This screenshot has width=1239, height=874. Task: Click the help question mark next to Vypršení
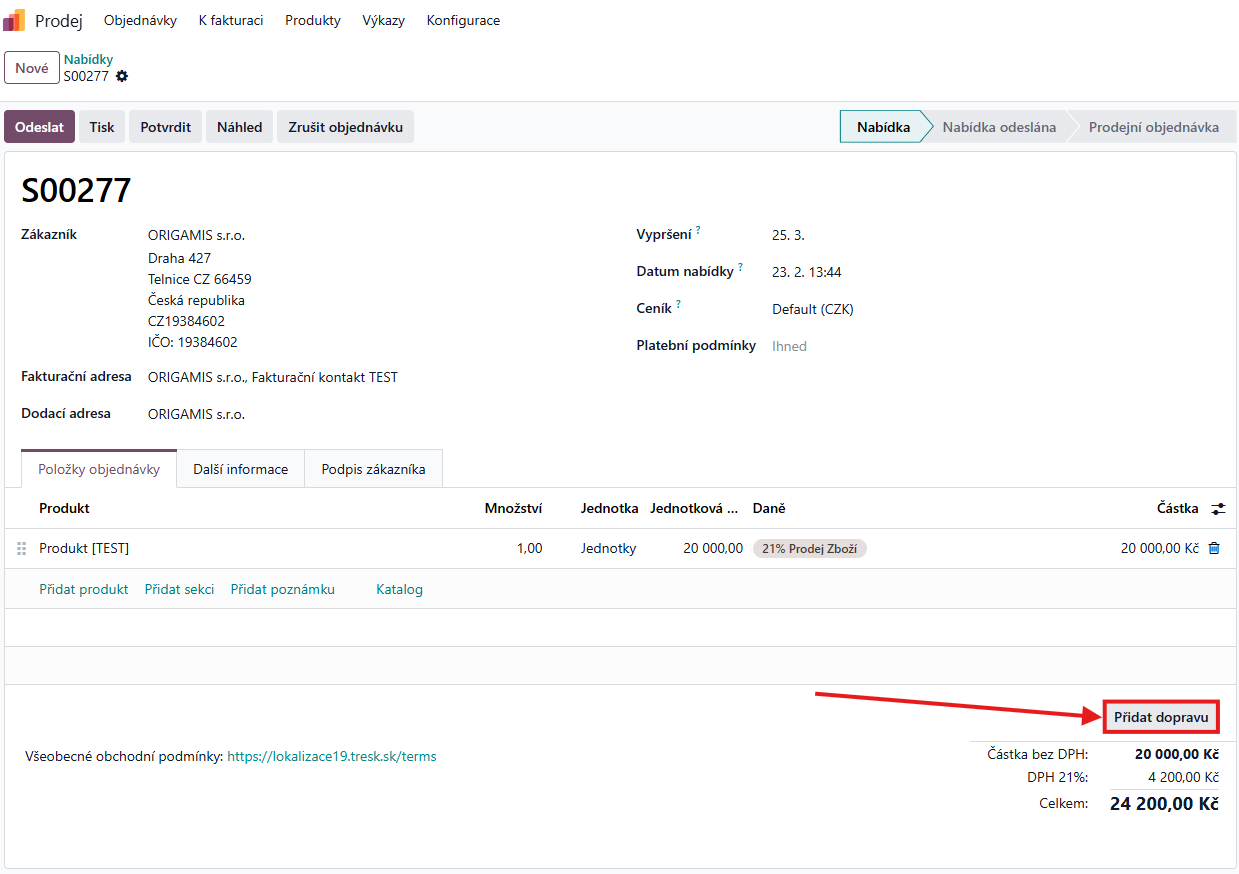point(698,231)
